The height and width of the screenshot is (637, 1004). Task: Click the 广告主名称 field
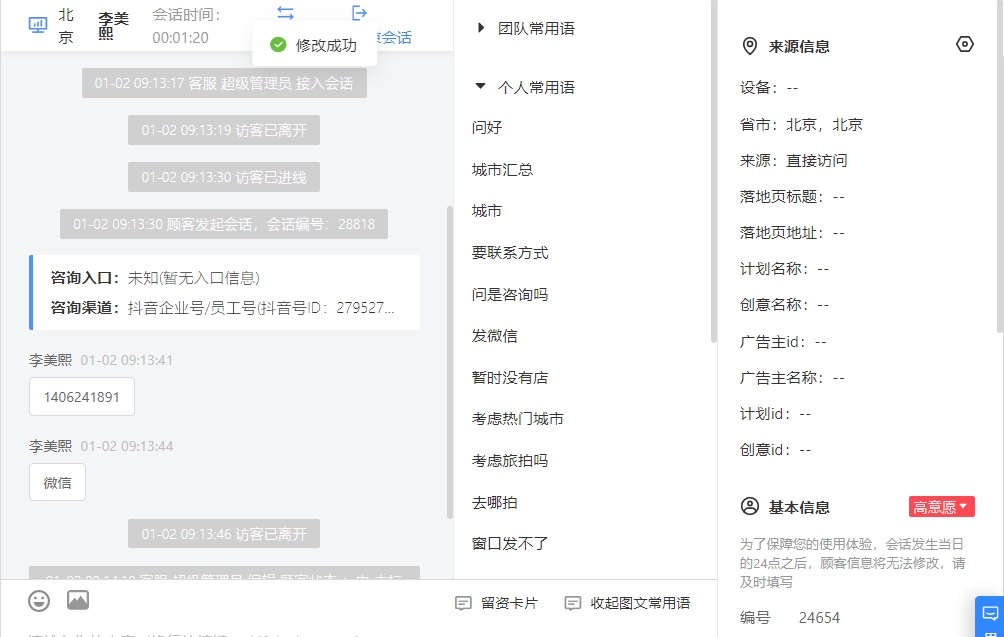[792, 378]
